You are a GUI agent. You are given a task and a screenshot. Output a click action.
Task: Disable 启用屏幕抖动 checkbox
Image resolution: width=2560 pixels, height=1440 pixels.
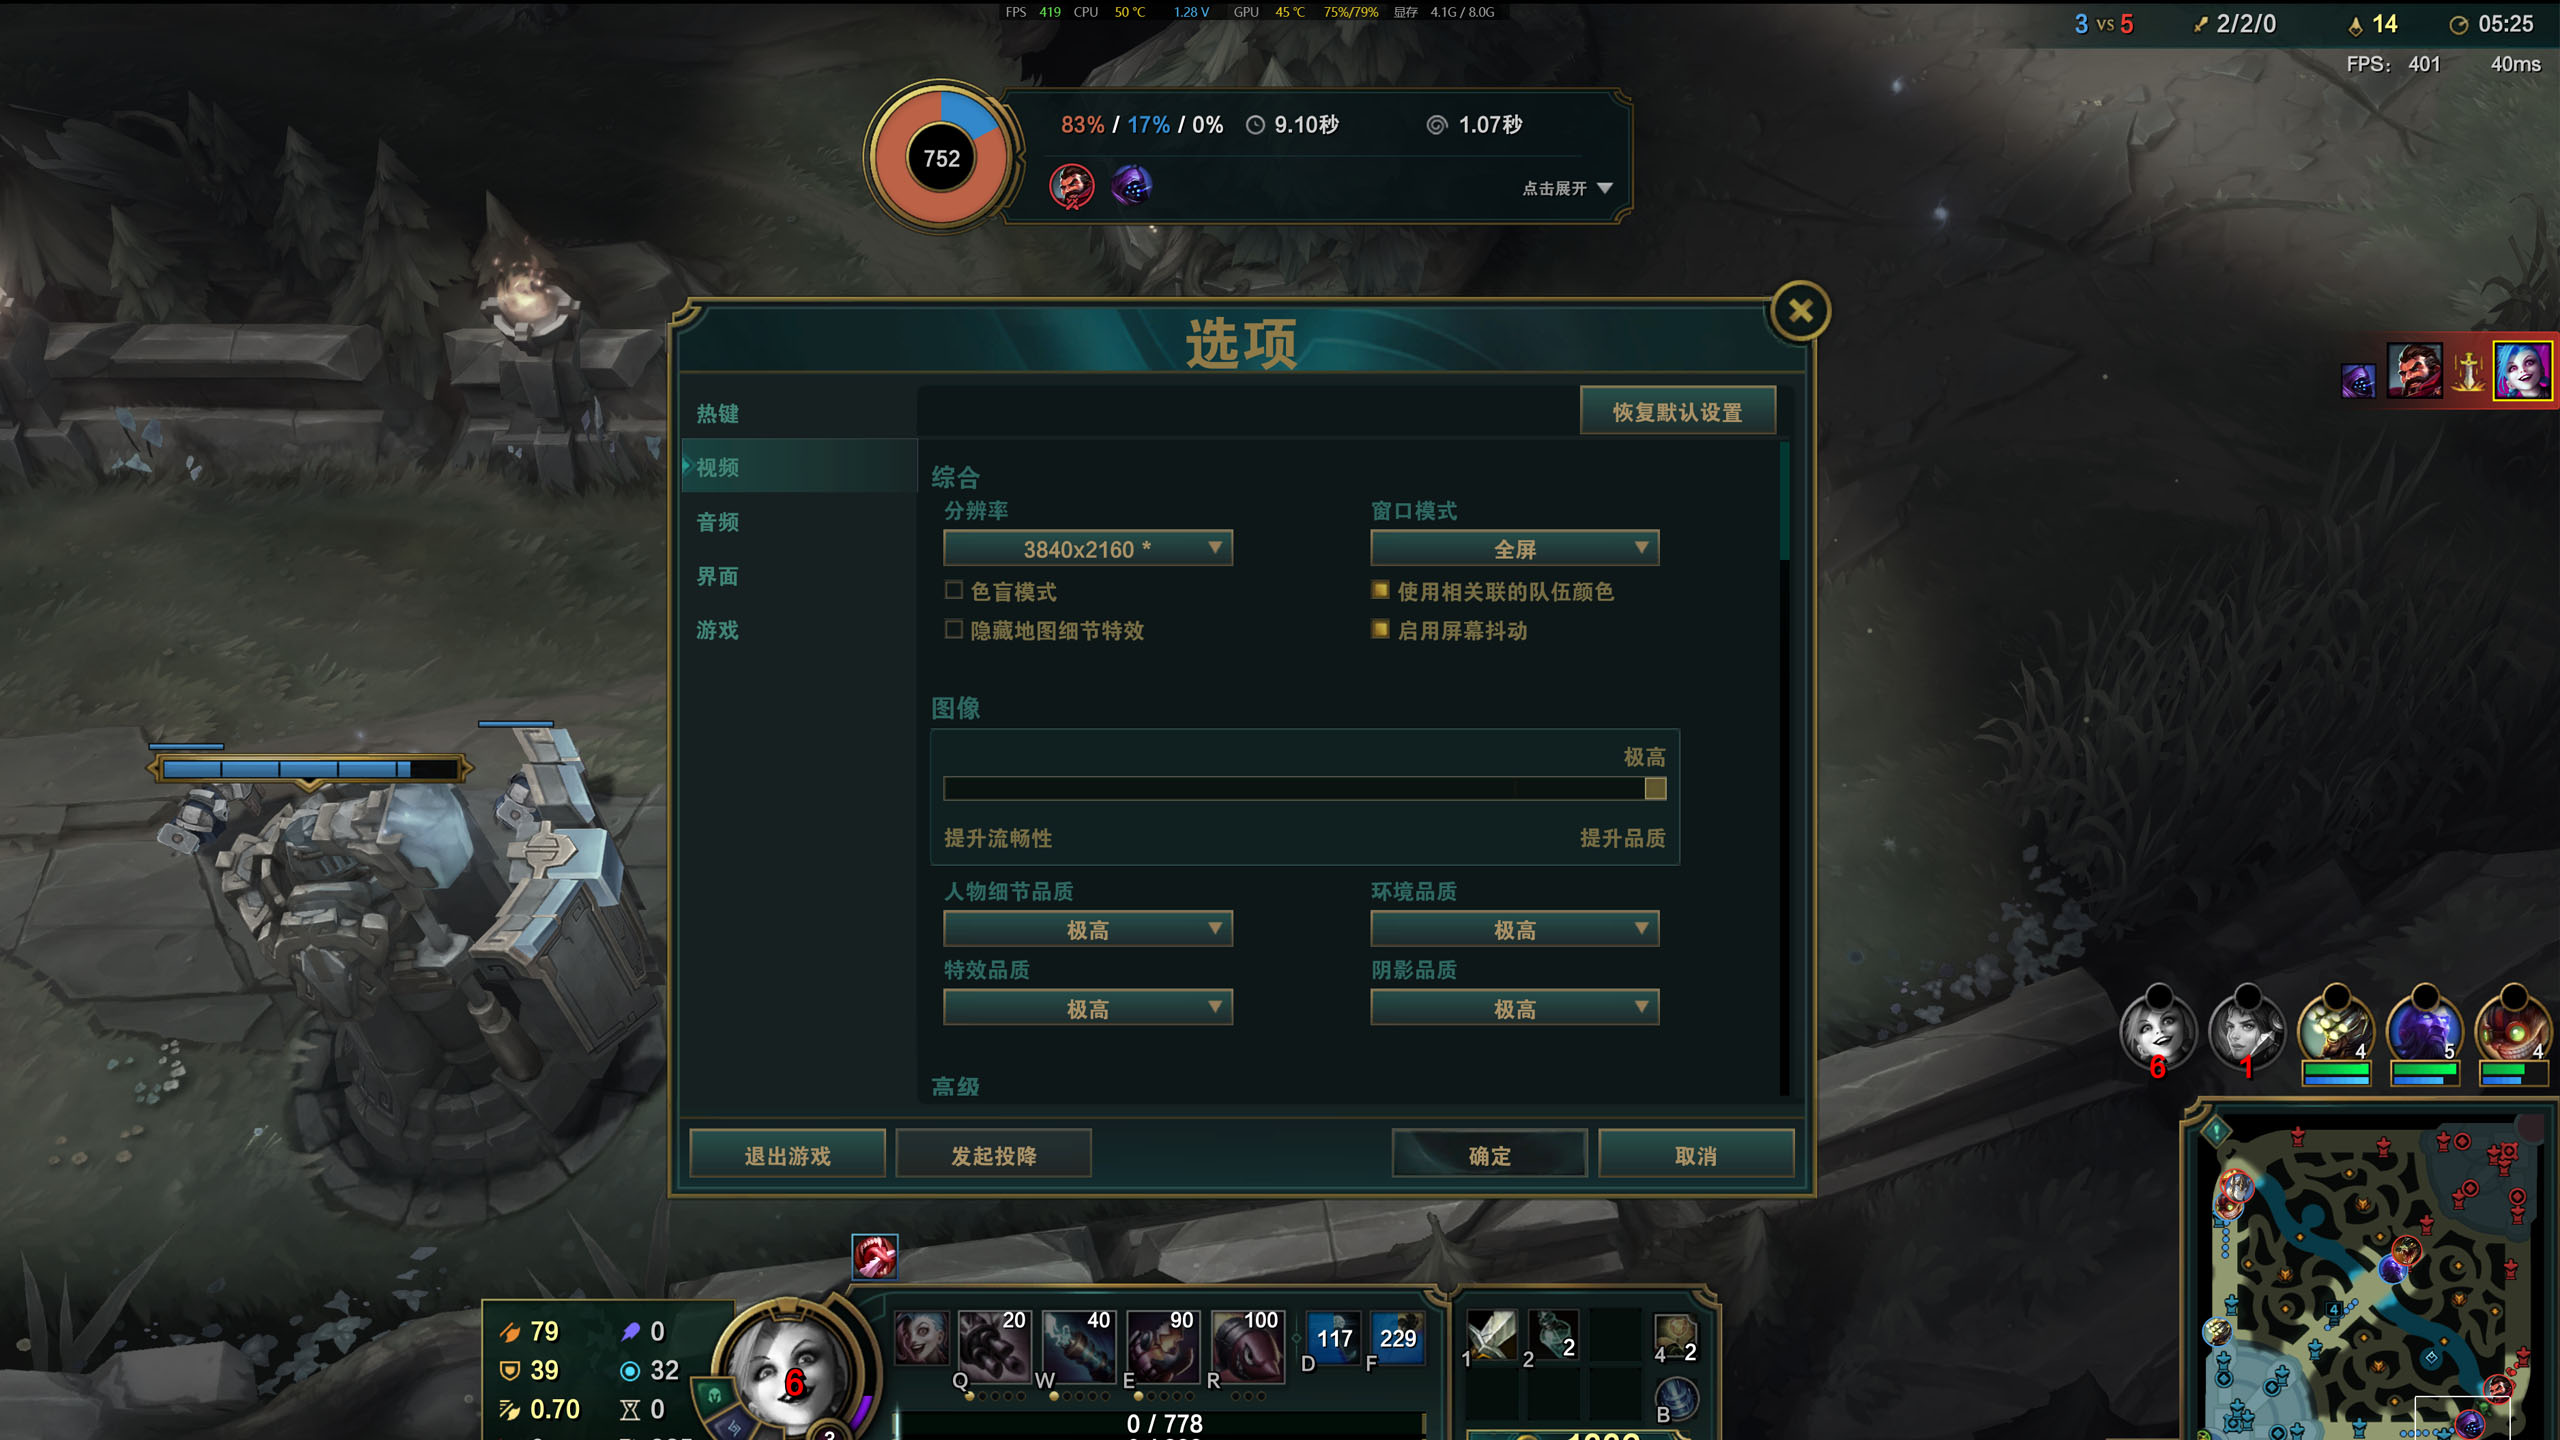(x=1380, y=629)
